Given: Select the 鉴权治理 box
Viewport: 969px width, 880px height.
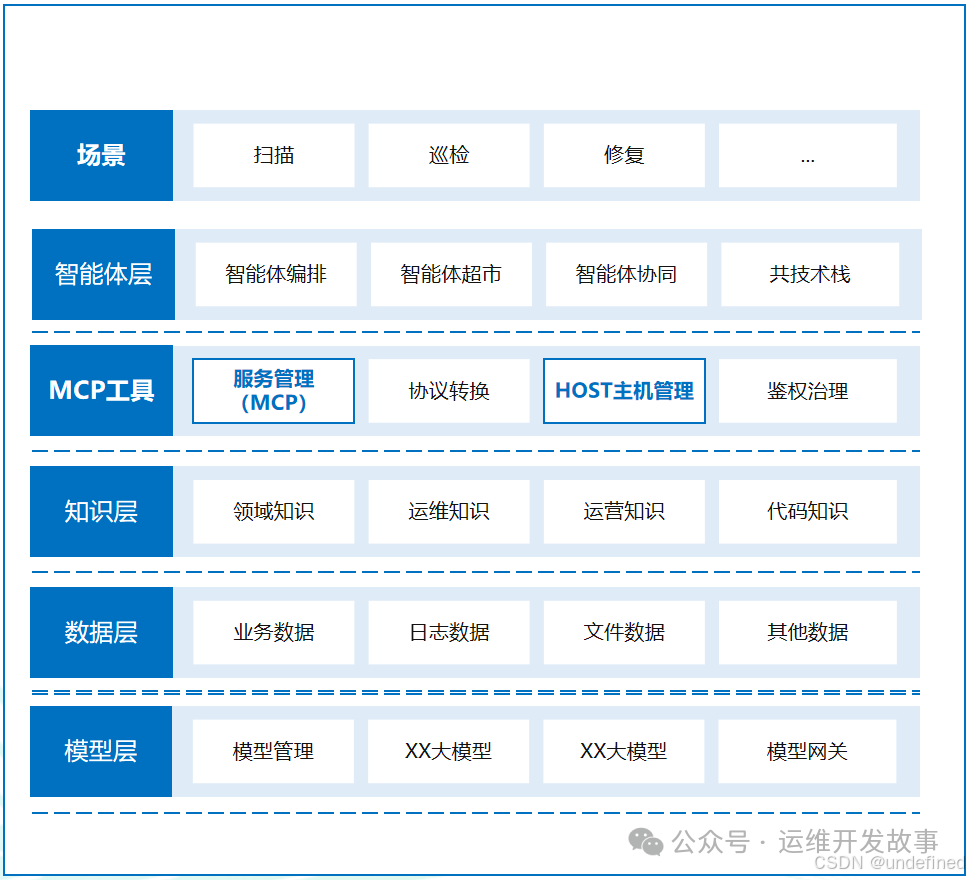Looking at the screenshot, I should pos(808,391).
